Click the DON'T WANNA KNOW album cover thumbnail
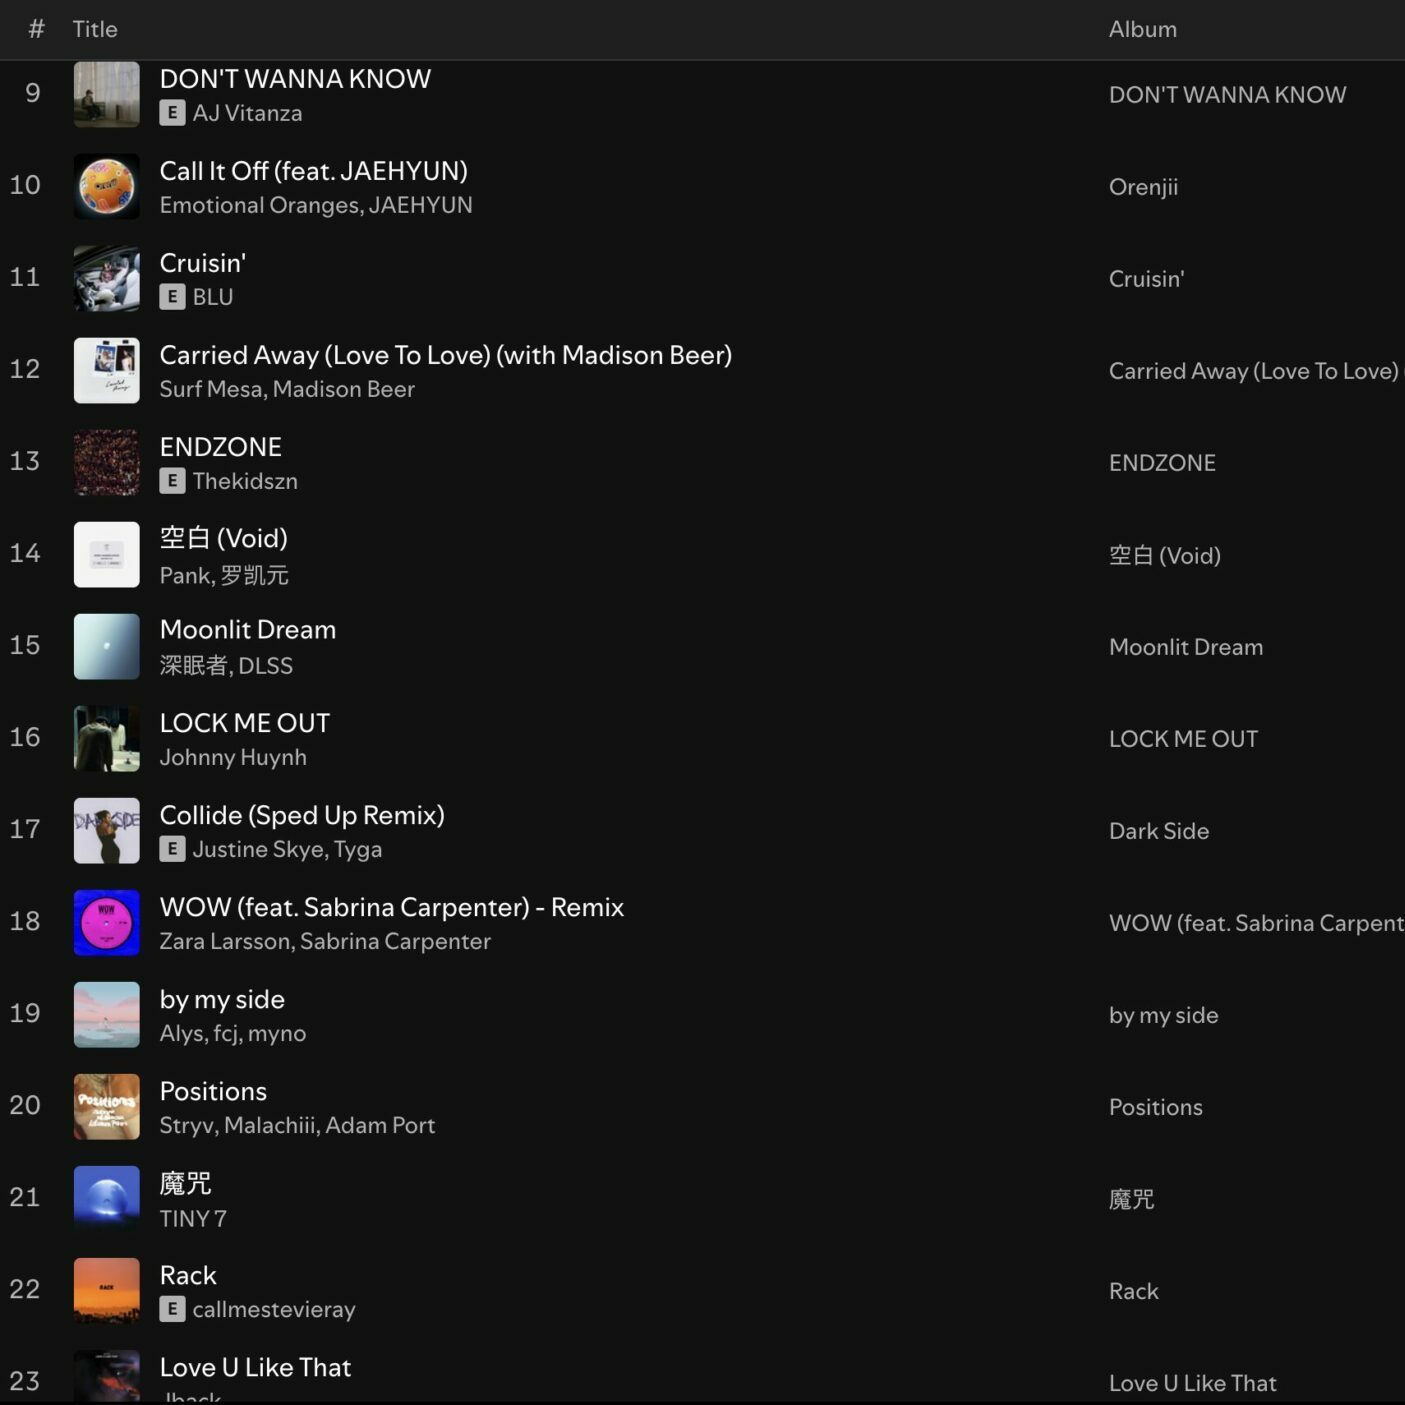This screenshot has height=1405, width=1405. pos(106,95)
